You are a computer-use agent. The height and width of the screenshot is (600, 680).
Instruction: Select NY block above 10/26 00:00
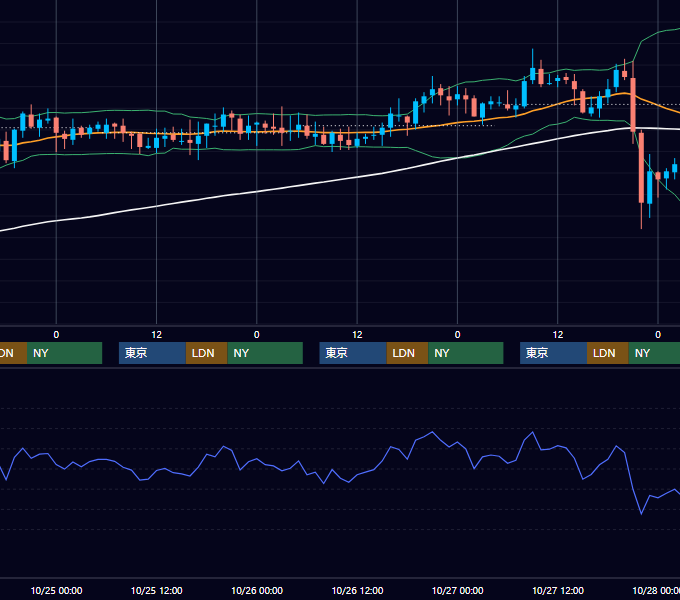click(x=265, y=353)
